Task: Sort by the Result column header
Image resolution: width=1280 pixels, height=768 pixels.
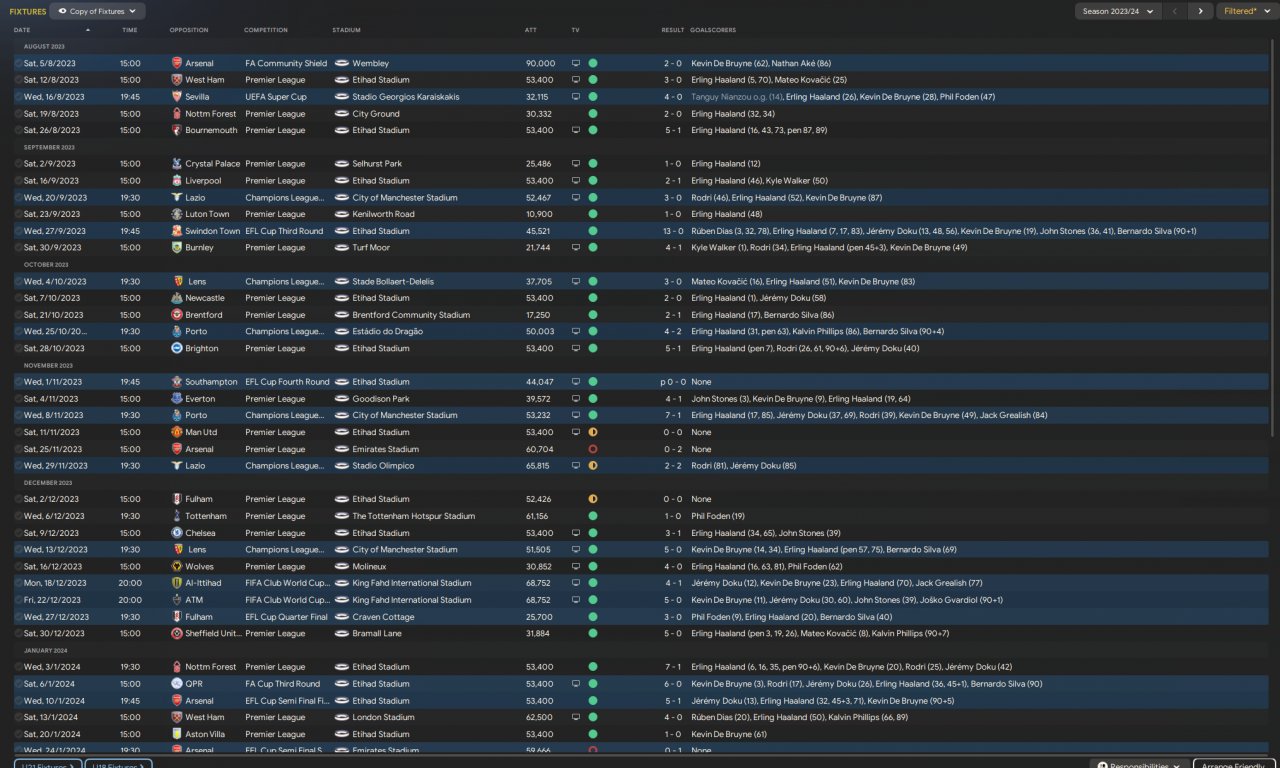Action: pos(673,30)
